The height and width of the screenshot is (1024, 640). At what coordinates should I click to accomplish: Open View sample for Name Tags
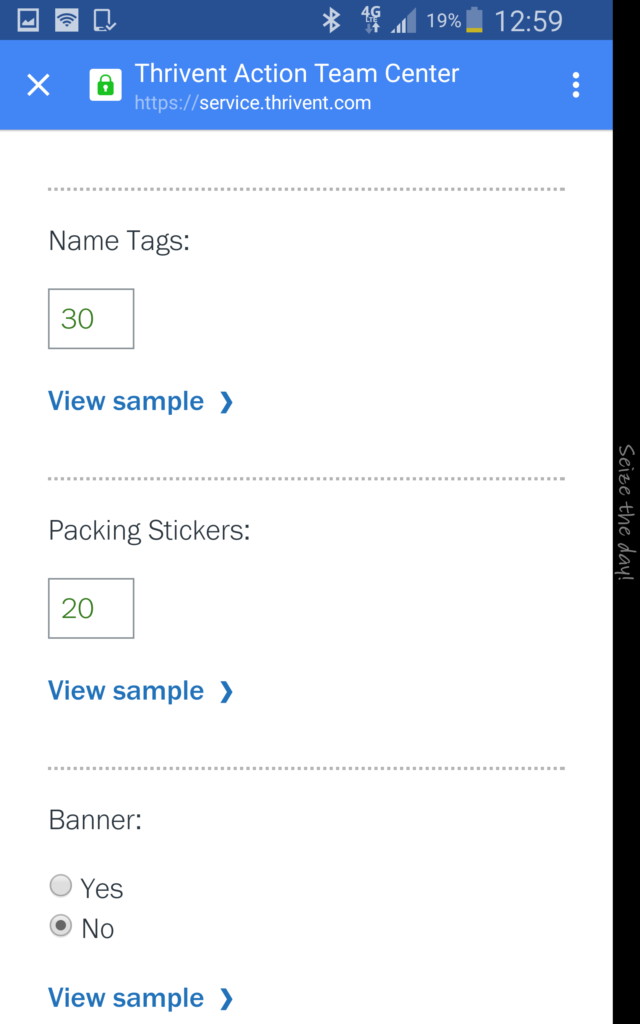[x=140, y=402]
